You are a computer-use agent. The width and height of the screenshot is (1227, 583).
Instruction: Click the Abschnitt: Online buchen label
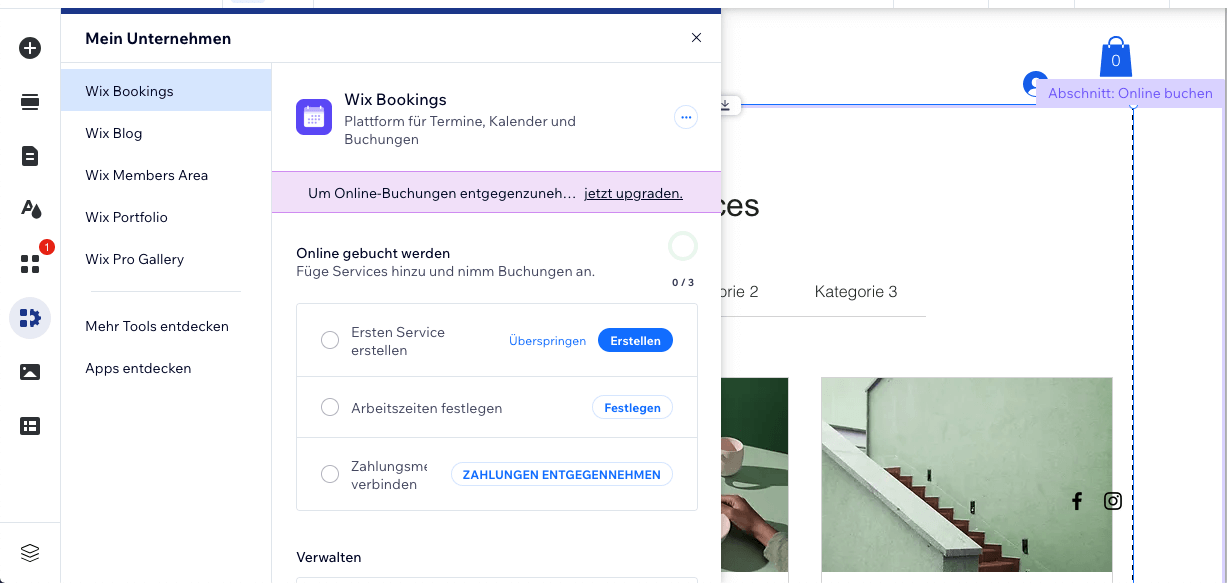[1130, 93]
